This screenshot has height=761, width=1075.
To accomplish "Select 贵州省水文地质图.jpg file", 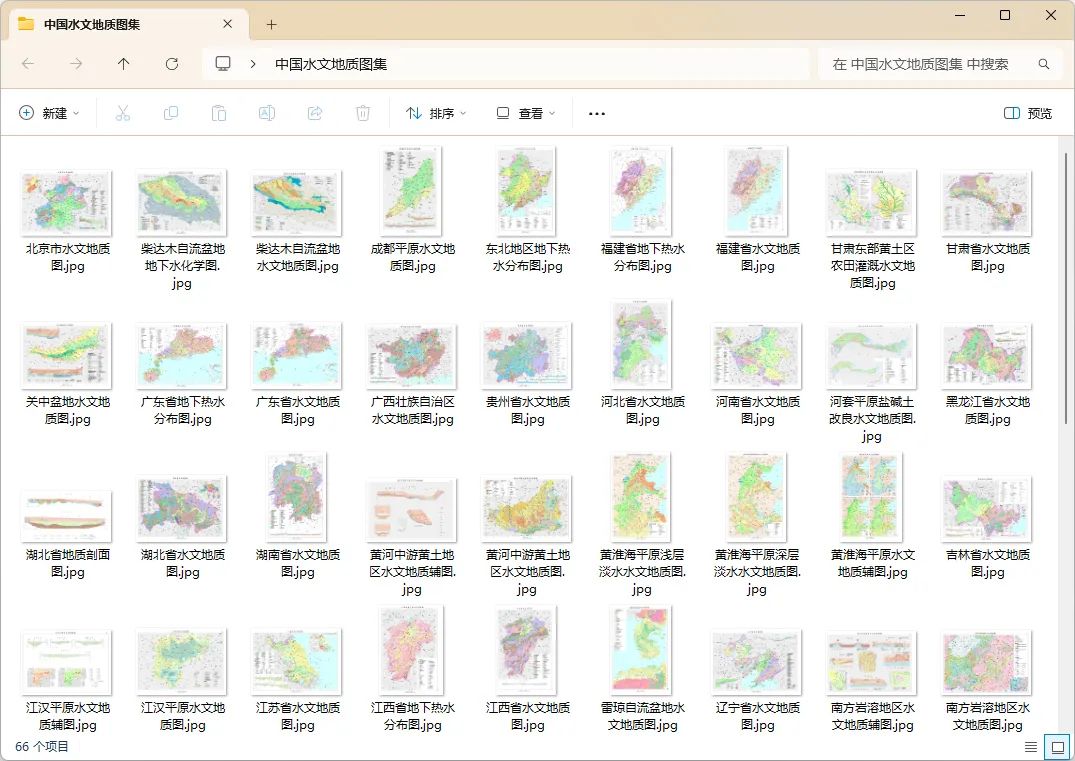I will coord(528,374).
